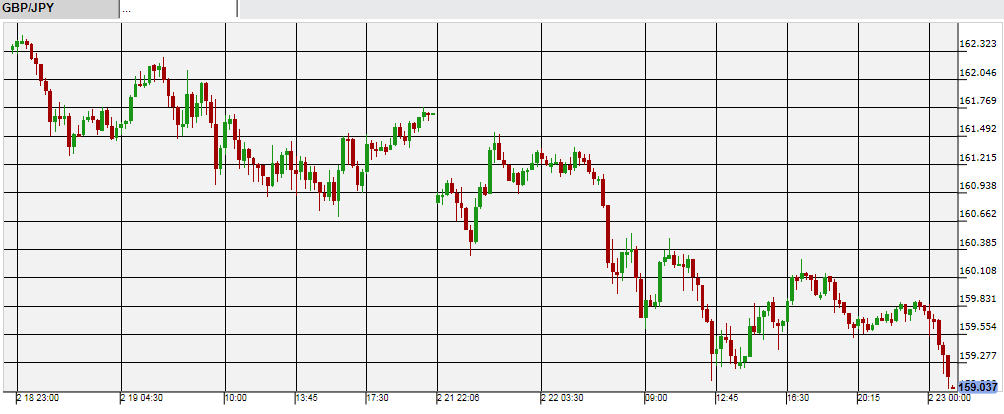Click the "2 18 23:00" time axis label
1004x414 pixels.
click(39, 398)
